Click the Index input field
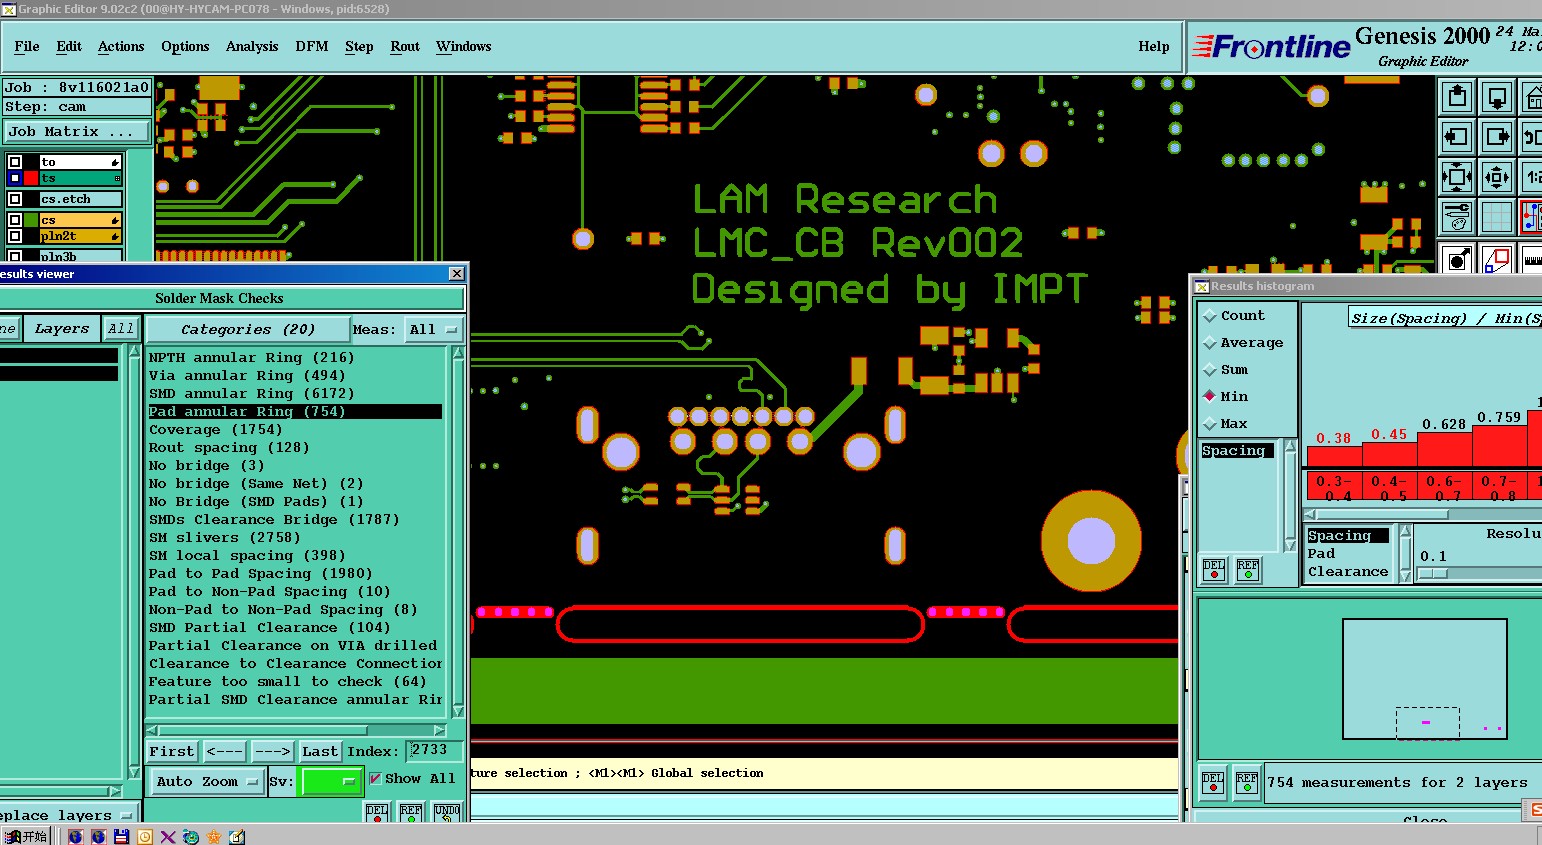Image resolution: width=1542 pixels, height=845 pixels. 434,750
